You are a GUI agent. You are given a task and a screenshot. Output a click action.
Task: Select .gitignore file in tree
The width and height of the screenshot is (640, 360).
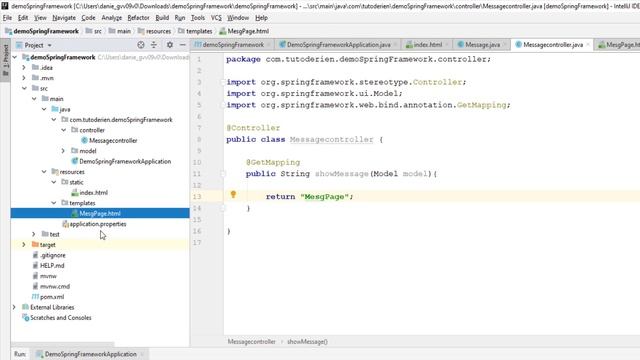pos(53,255)
